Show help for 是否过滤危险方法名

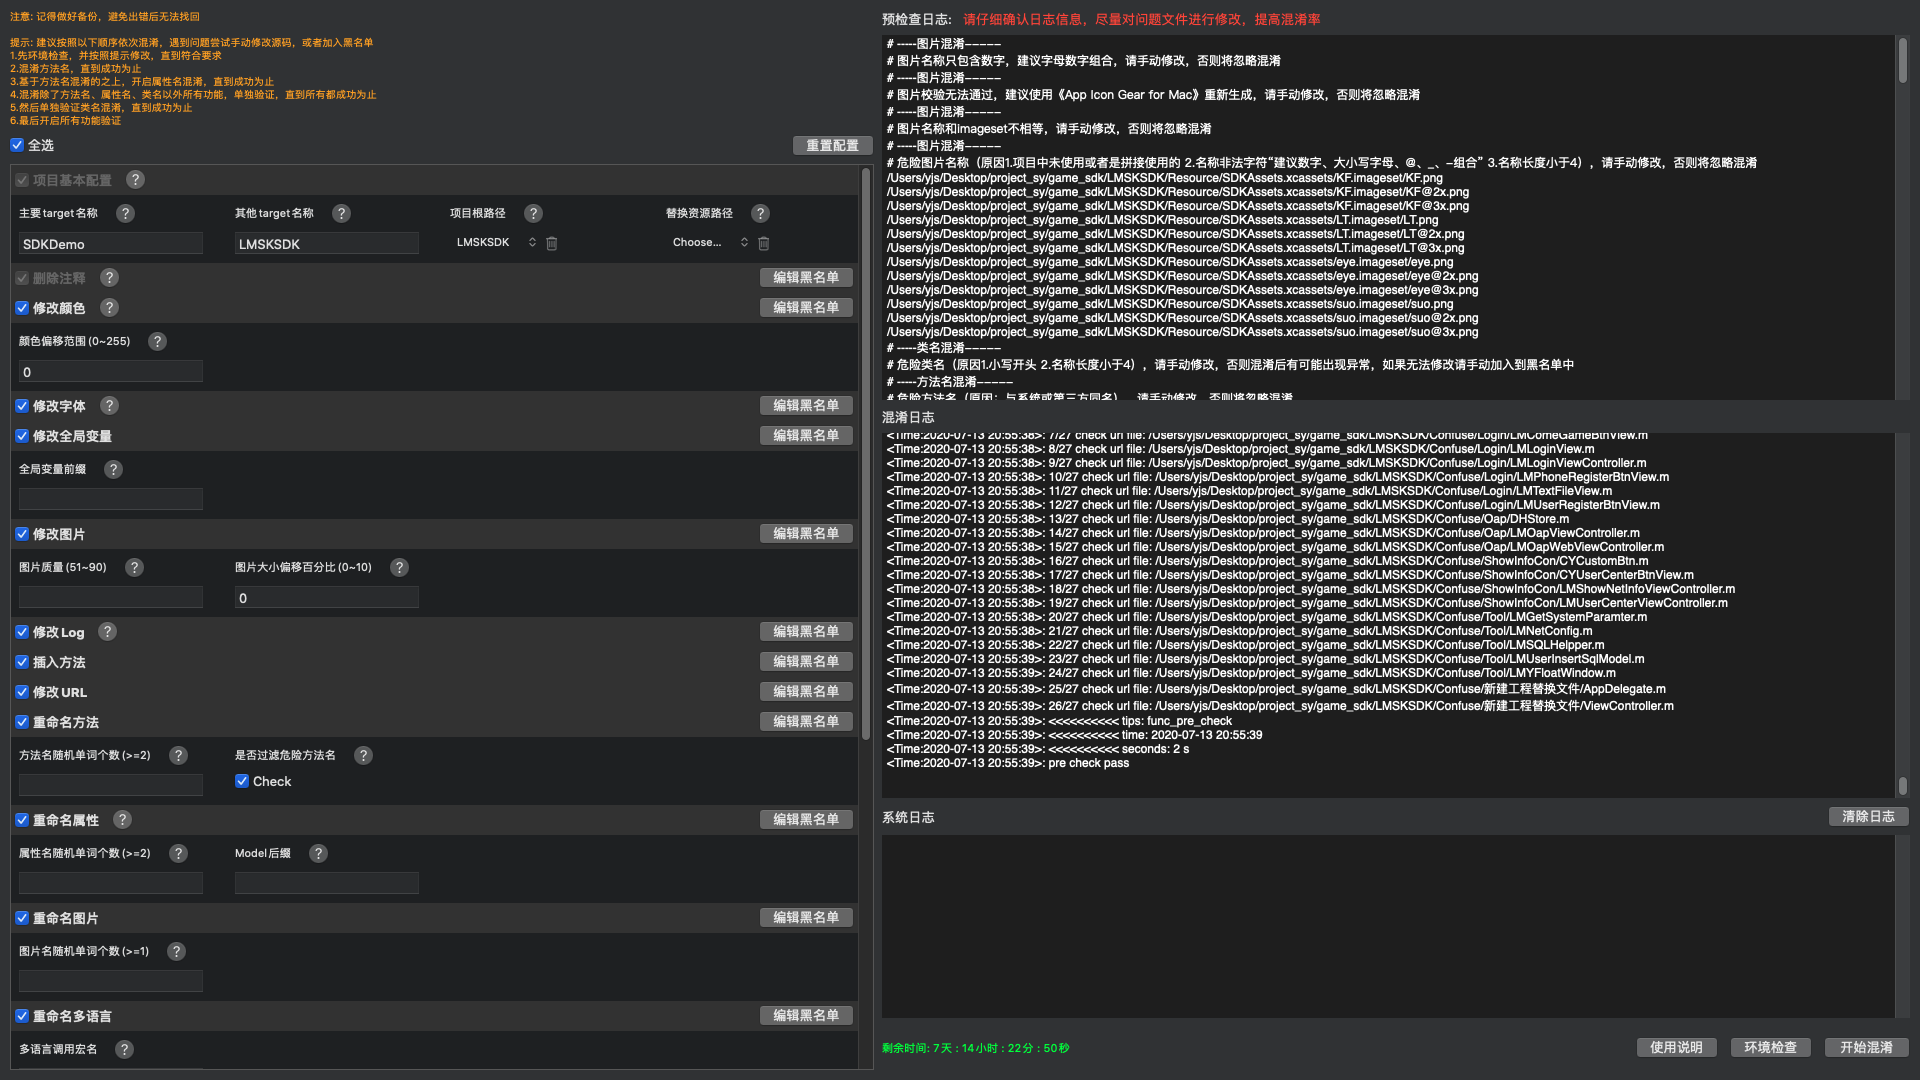coord(364,756)
